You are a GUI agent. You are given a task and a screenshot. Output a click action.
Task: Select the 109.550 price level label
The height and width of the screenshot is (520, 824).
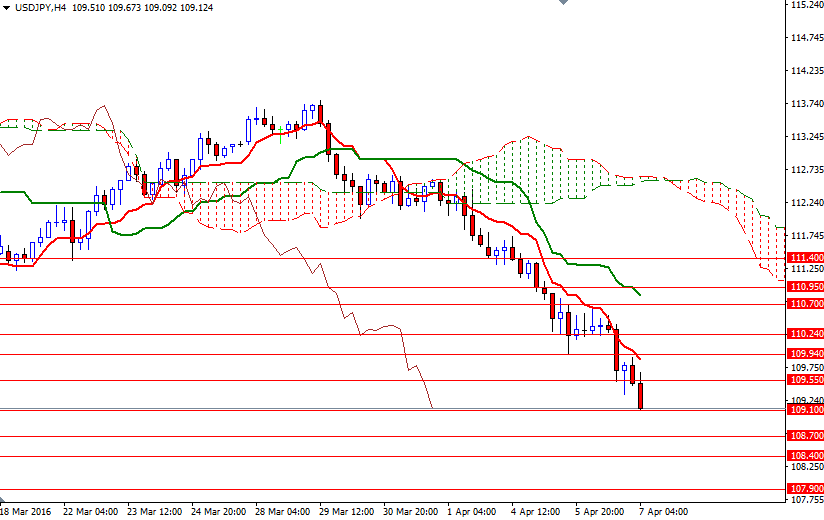(806, 380)
